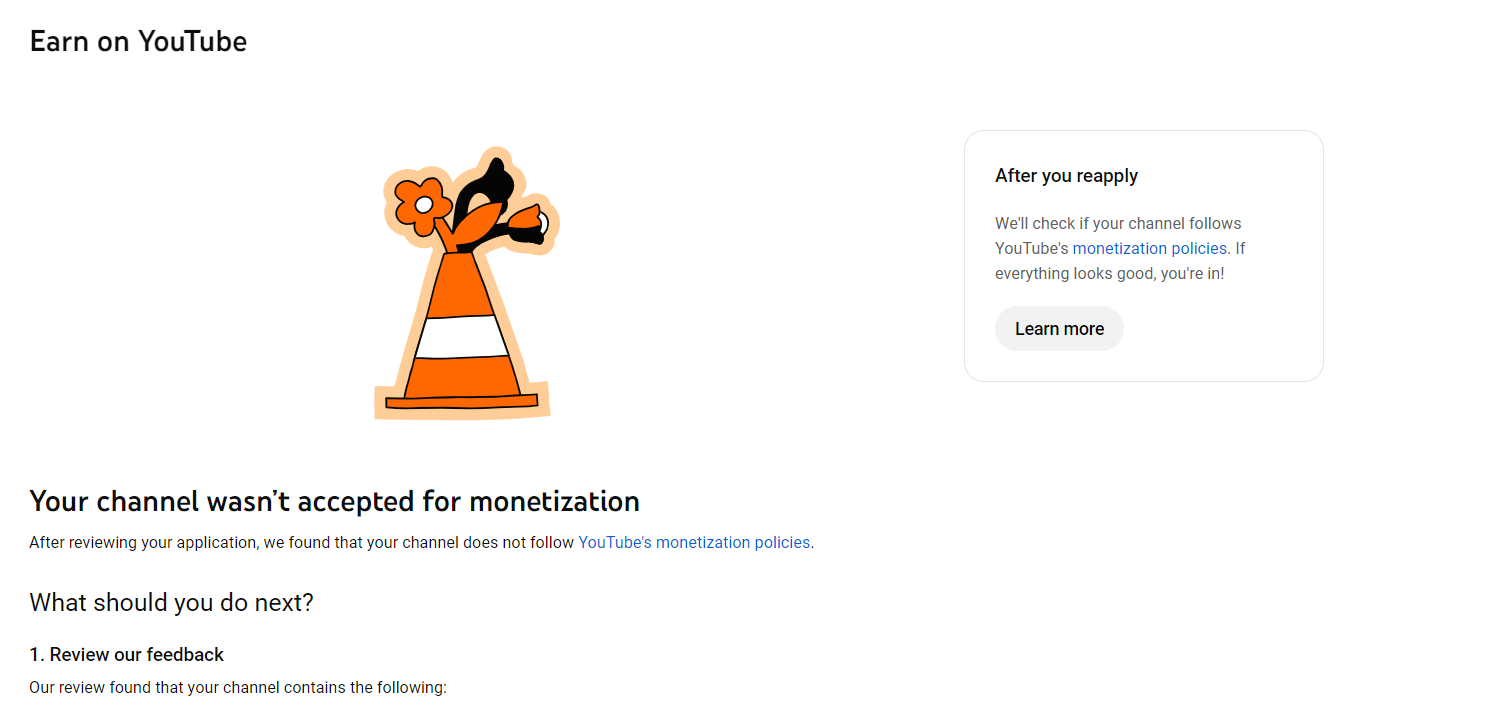Viewport: 1497px width, 725px height.
Task: Click the orange traffic cone illustration
Action: (x=464, y=283)
